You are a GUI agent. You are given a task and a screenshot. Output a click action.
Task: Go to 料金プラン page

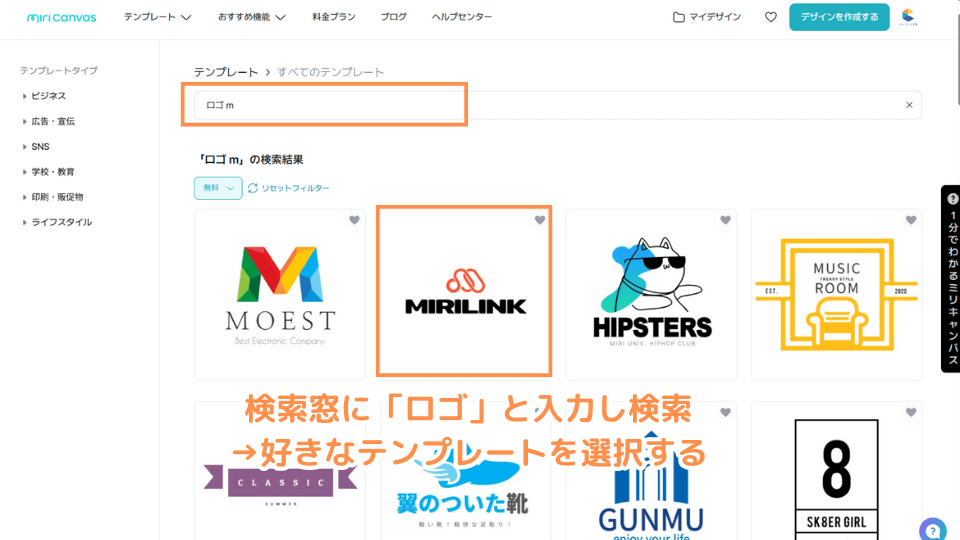[x=334, y=17]
